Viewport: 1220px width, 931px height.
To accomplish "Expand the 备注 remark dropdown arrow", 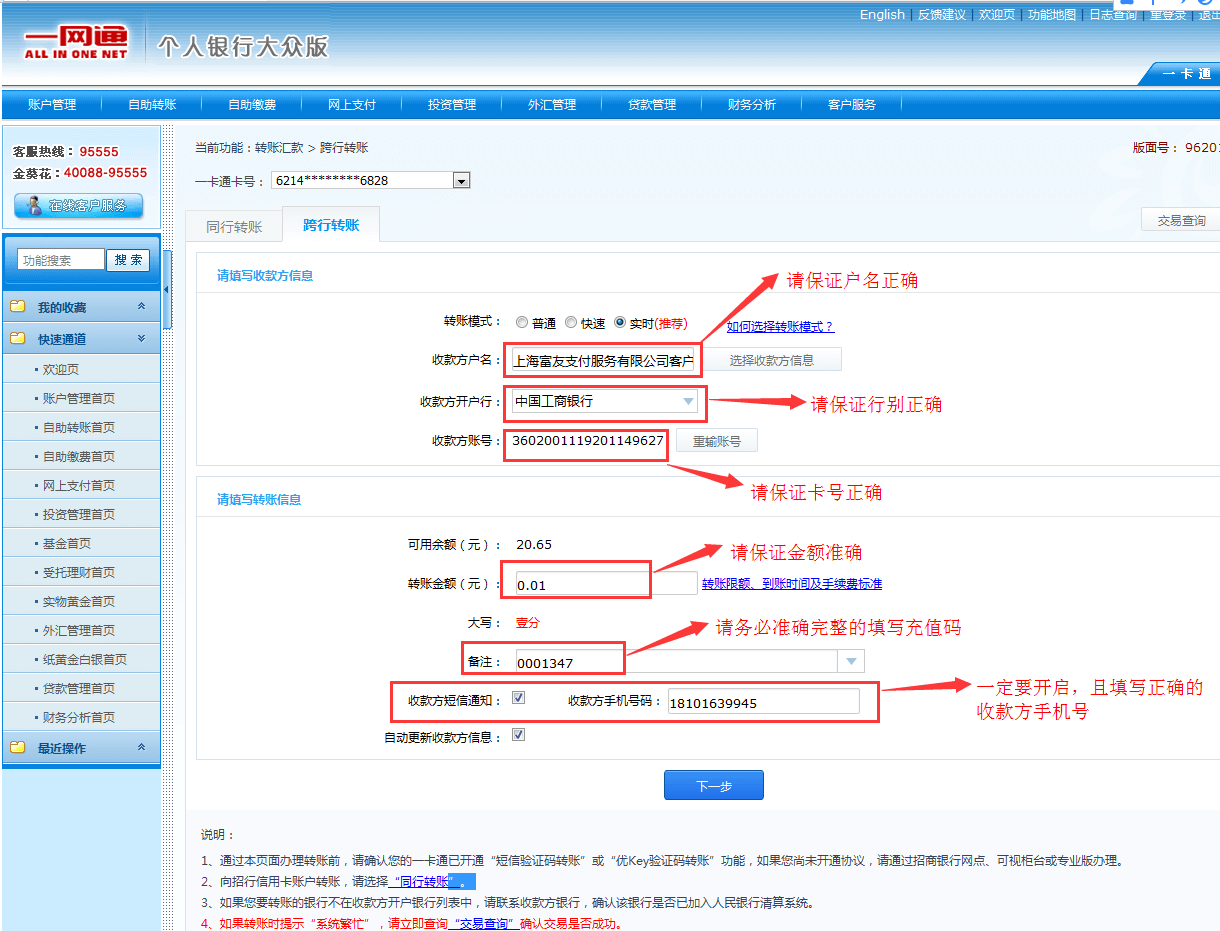I will 850,661.
